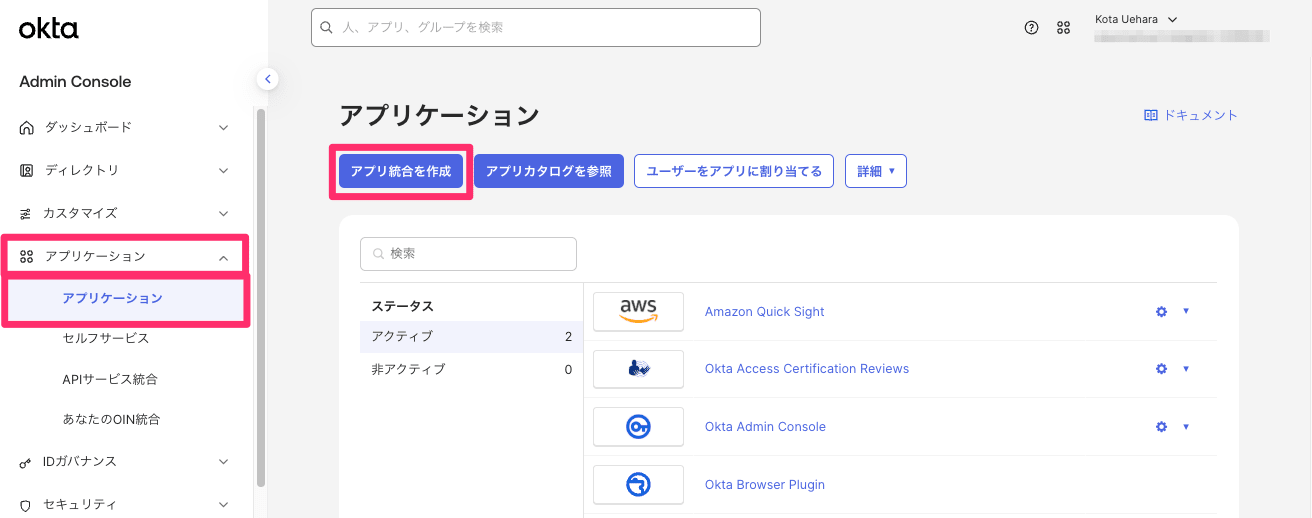This screenshot has height=518, width=1312.
Task: Open Amazon Quick Sight app link
Action: coord(765,311)
